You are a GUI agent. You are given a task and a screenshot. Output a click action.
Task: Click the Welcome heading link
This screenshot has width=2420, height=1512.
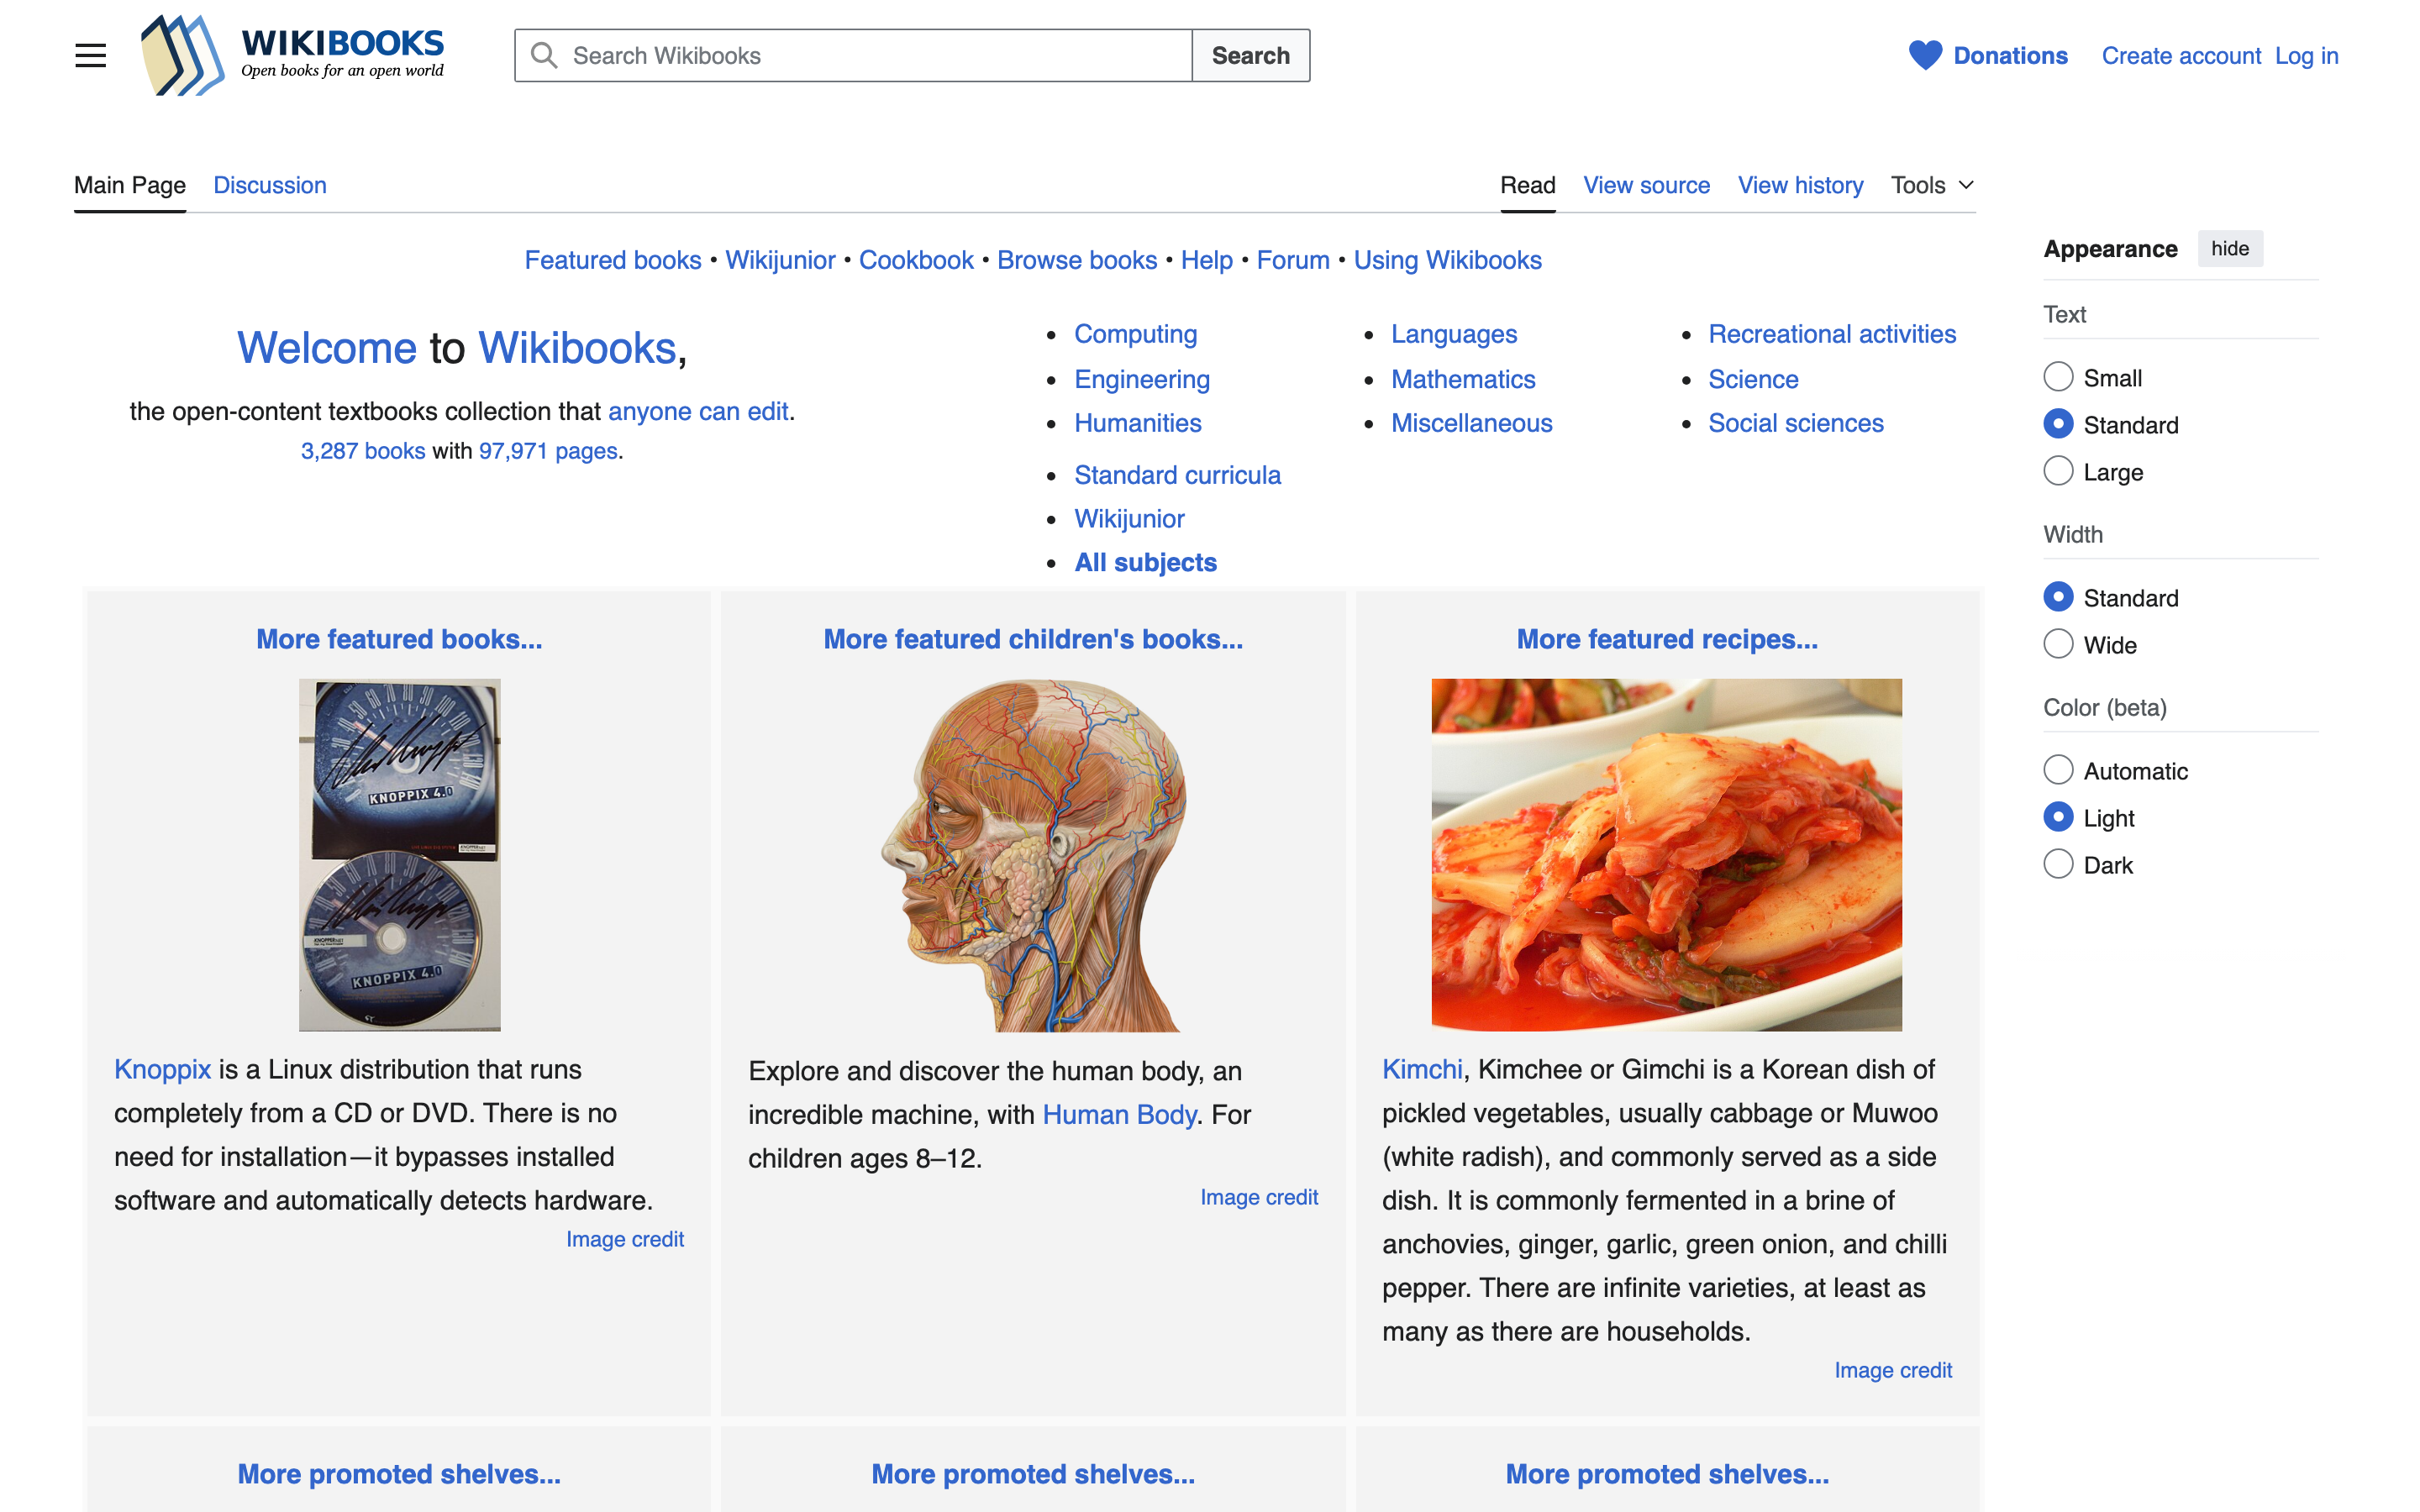(x=326, y=348)
